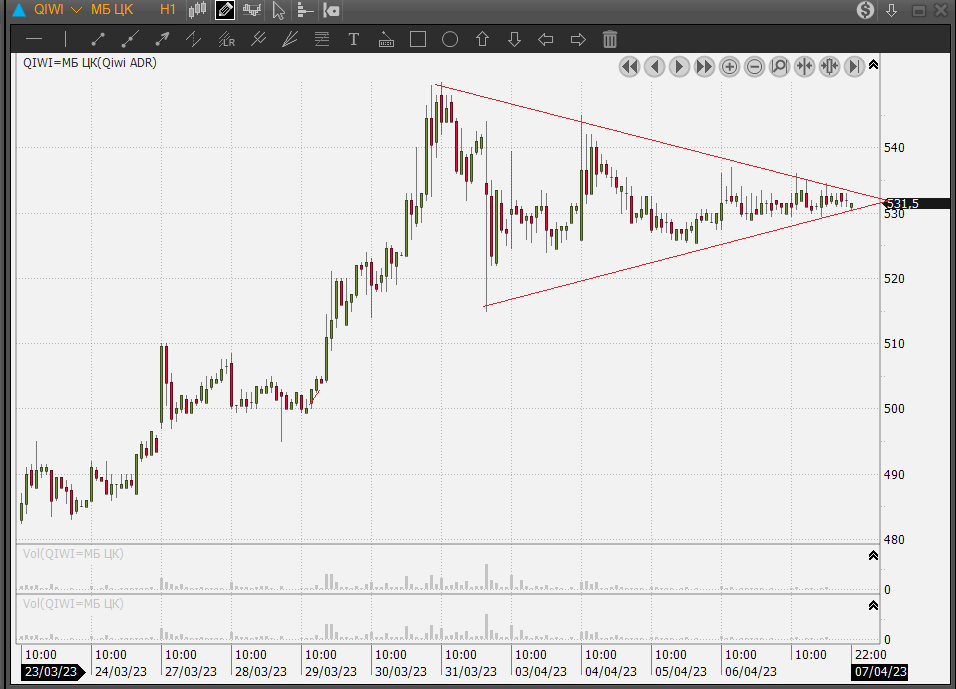Delete drawings with the trash can icon
Image resolution: width=956 pixels, height=689 pixels.
click(610, 40)
